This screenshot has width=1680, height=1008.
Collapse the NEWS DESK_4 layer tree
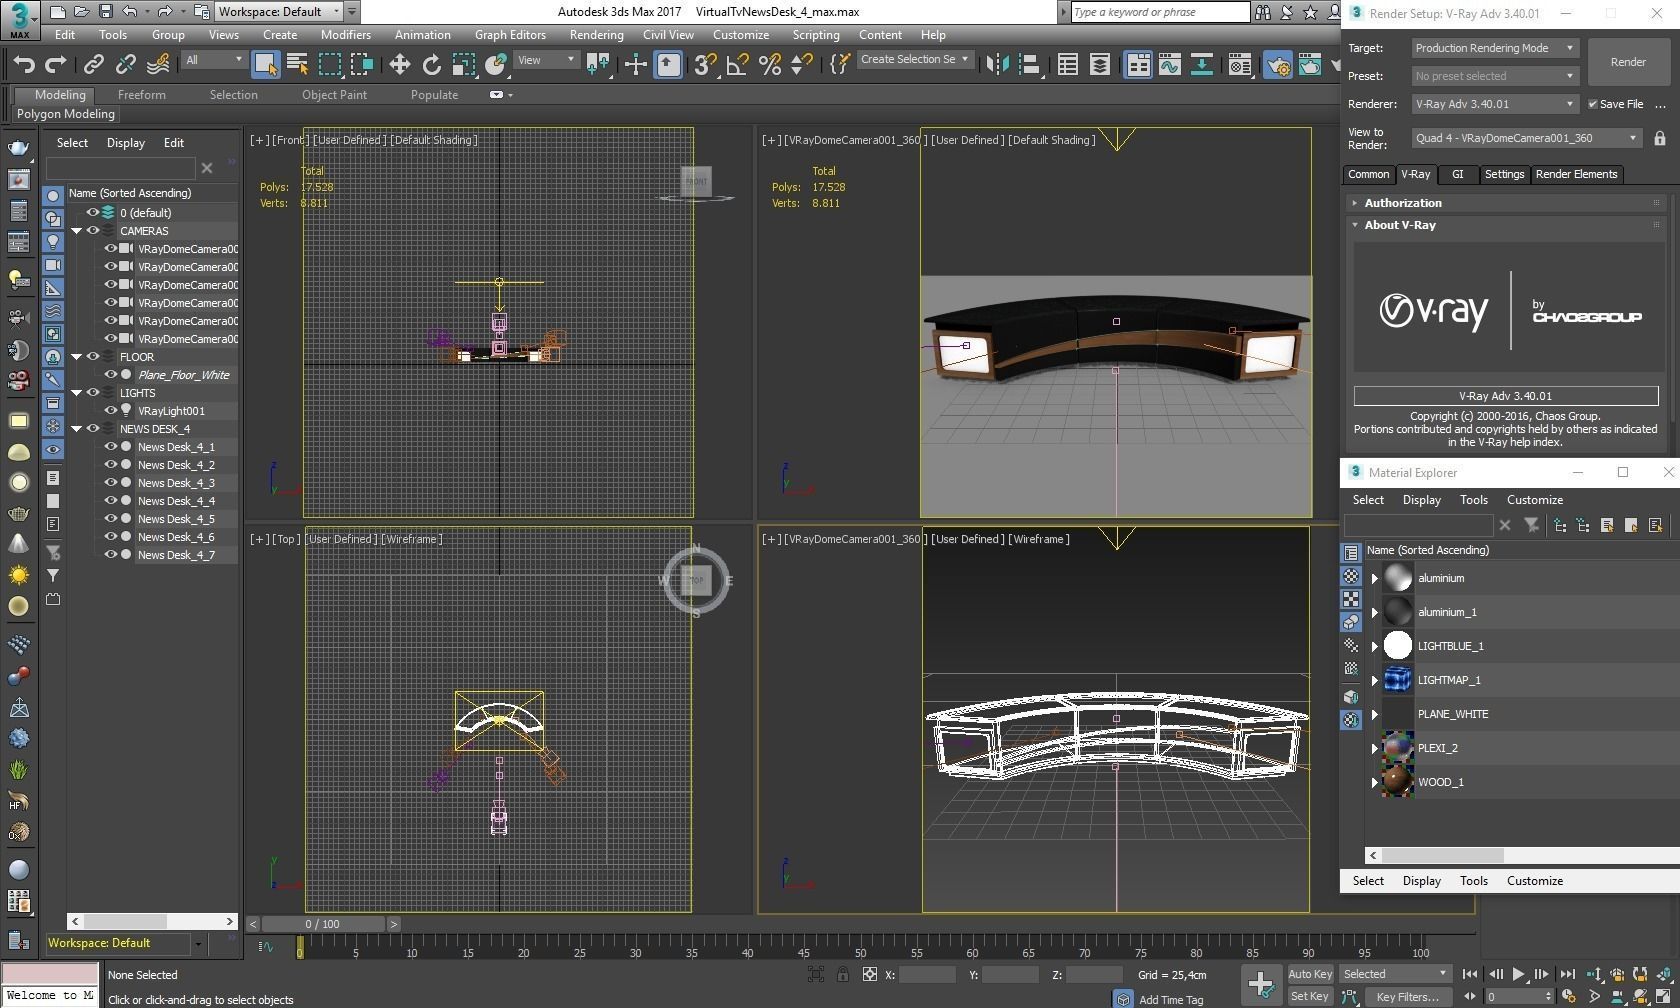[77, 429]
